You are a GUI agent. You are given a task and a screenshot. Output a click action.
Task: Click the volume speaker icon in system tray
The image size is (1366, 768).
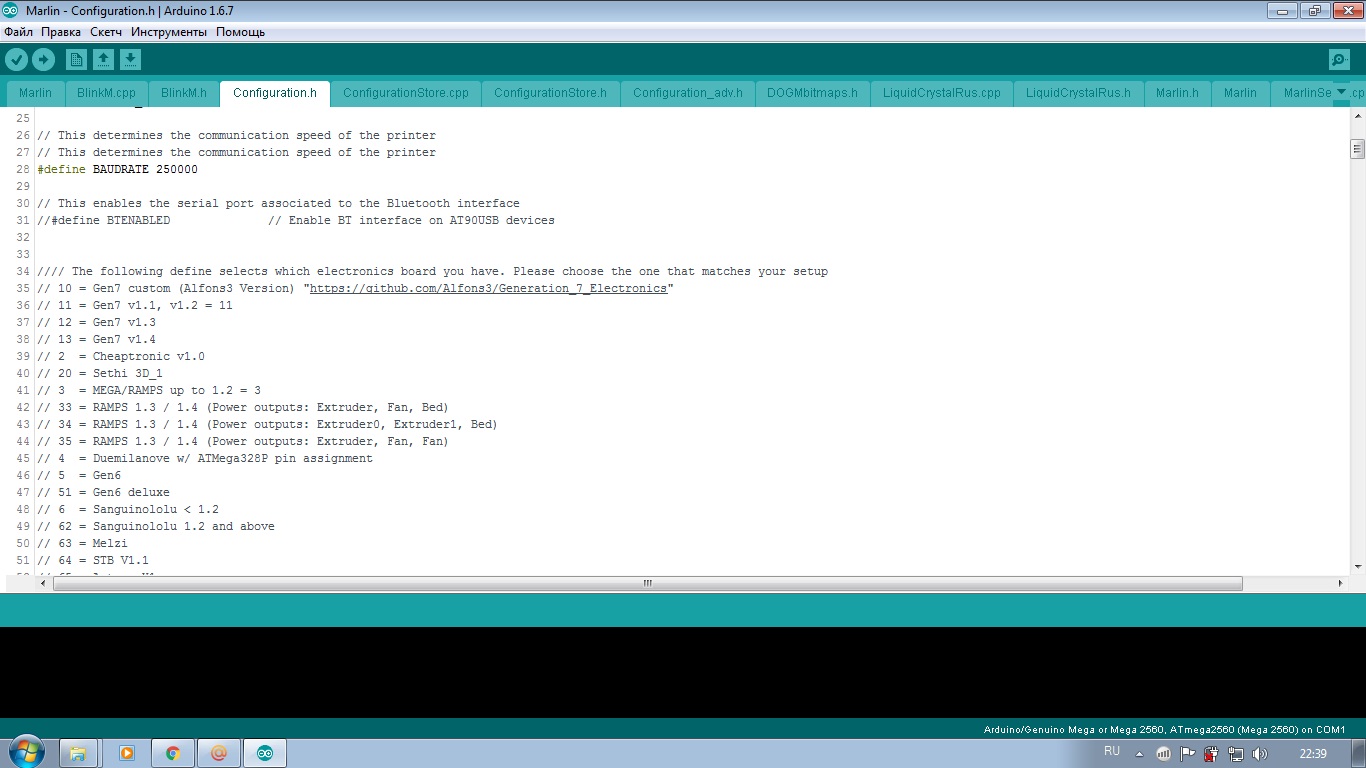1259,753
